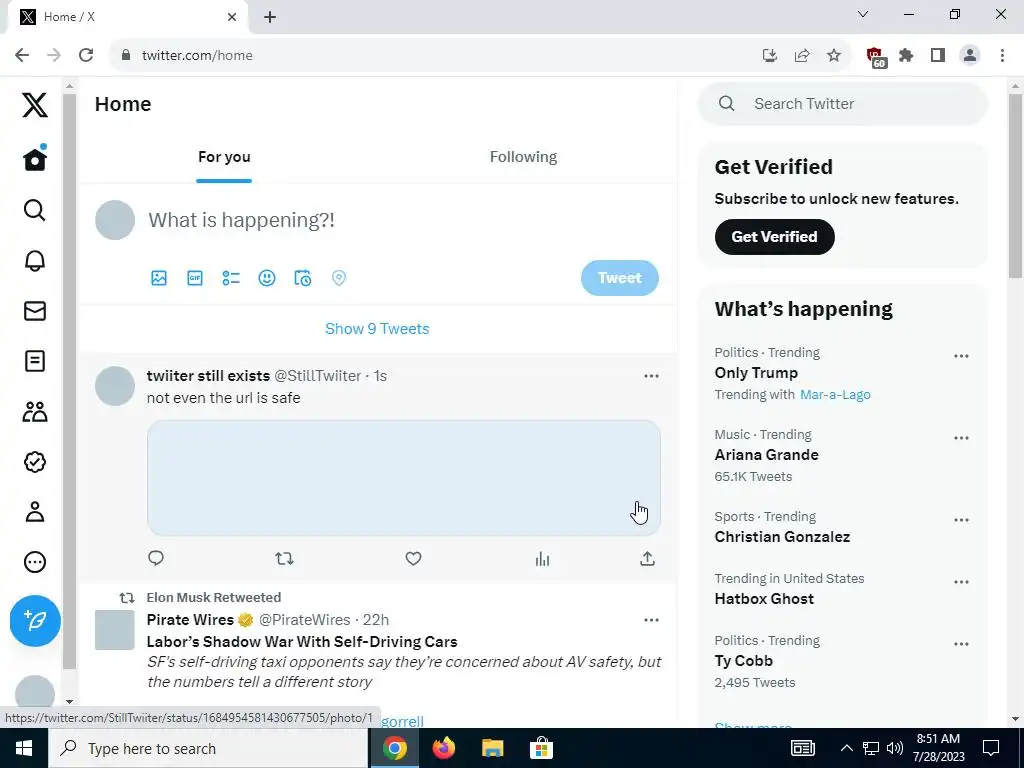Open Windows Start menu
This screenshot has width=1024, height=768.
(x=24, y=748)
